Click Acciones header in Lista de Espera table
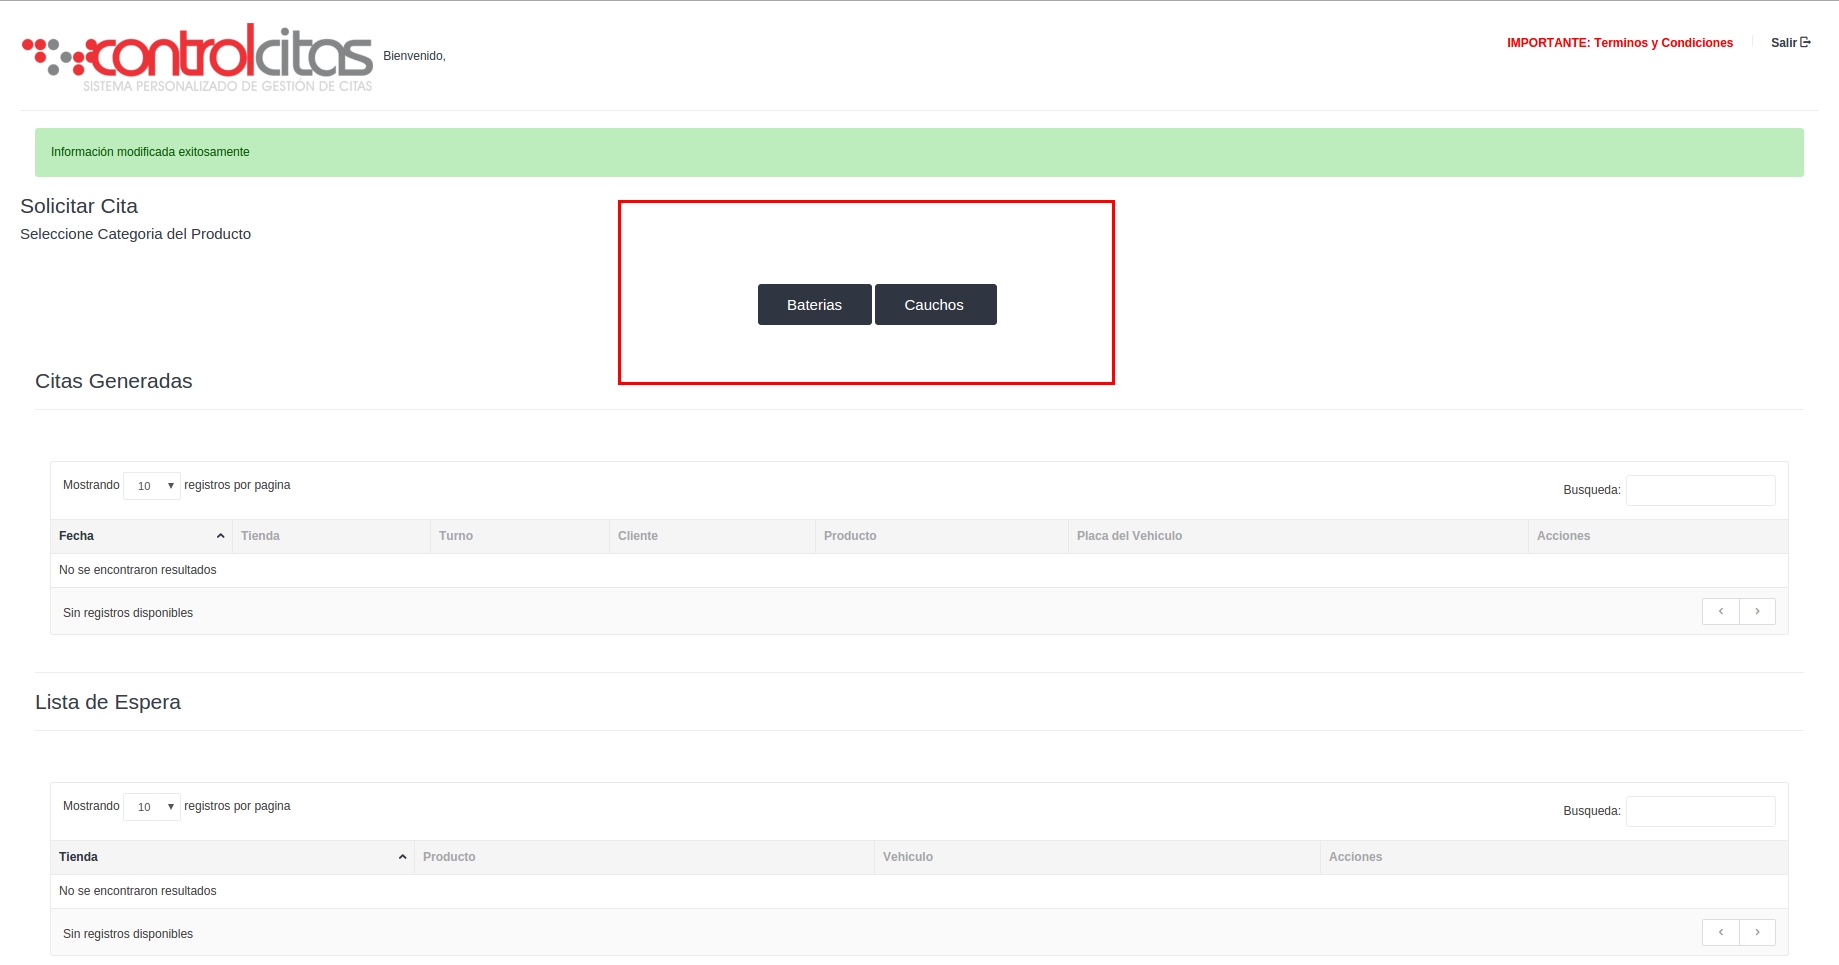1839x965 pixels. click(1554, 857)
